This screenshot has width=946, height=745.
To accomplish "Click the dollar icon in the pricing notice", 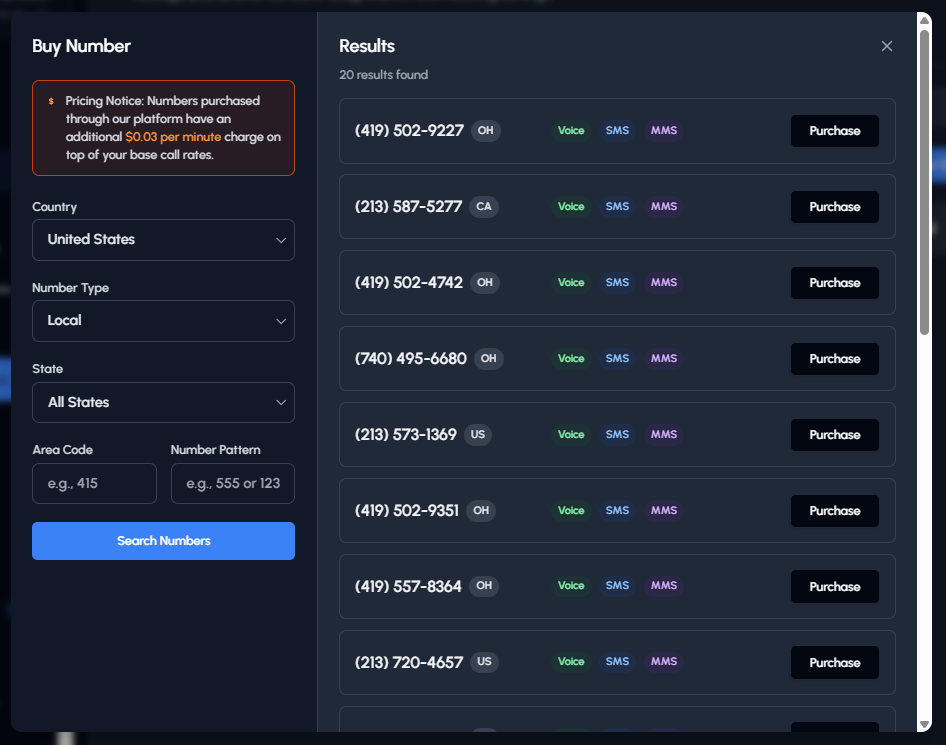I will coord(51,100).
